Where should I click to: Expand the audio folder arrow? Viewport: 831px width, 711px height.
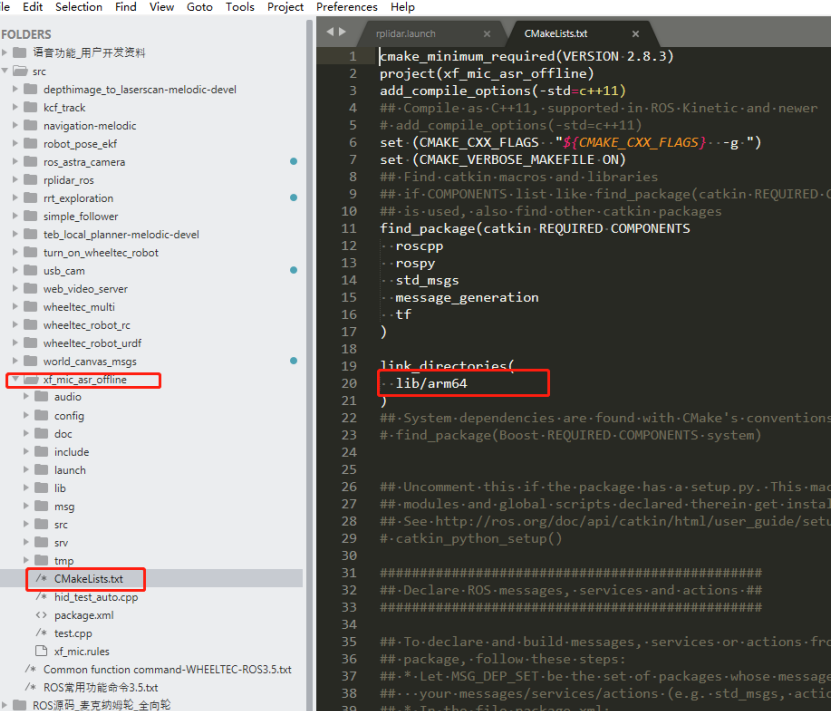pos(27,397)
